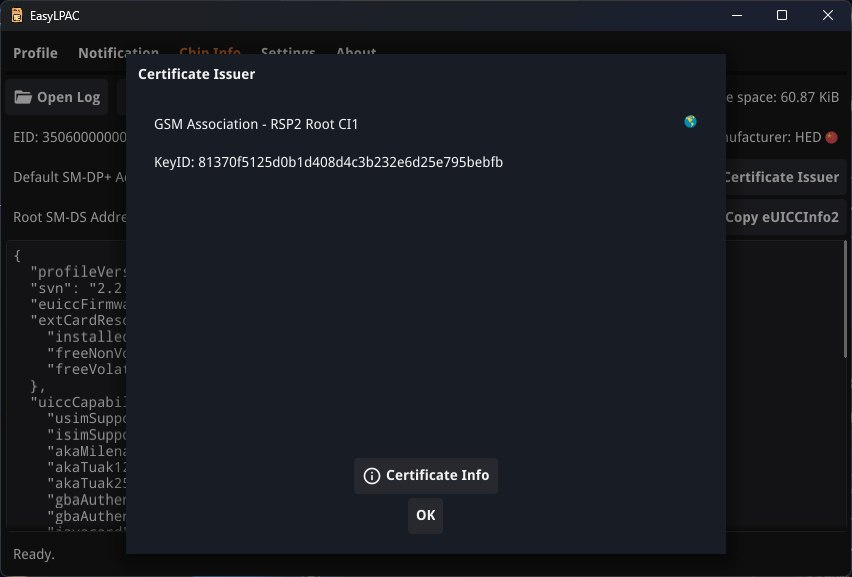Image resolution: width=852 pixels, height=577 pixels.
Task: Switch to the Profile tab
Action: [35, 53]
